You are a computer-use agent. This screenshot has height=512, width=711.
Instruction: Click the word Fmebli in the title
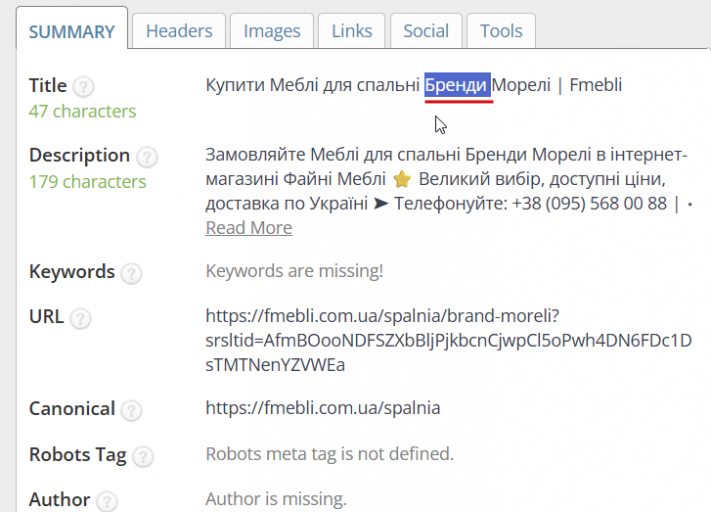(x=595, y=85)
